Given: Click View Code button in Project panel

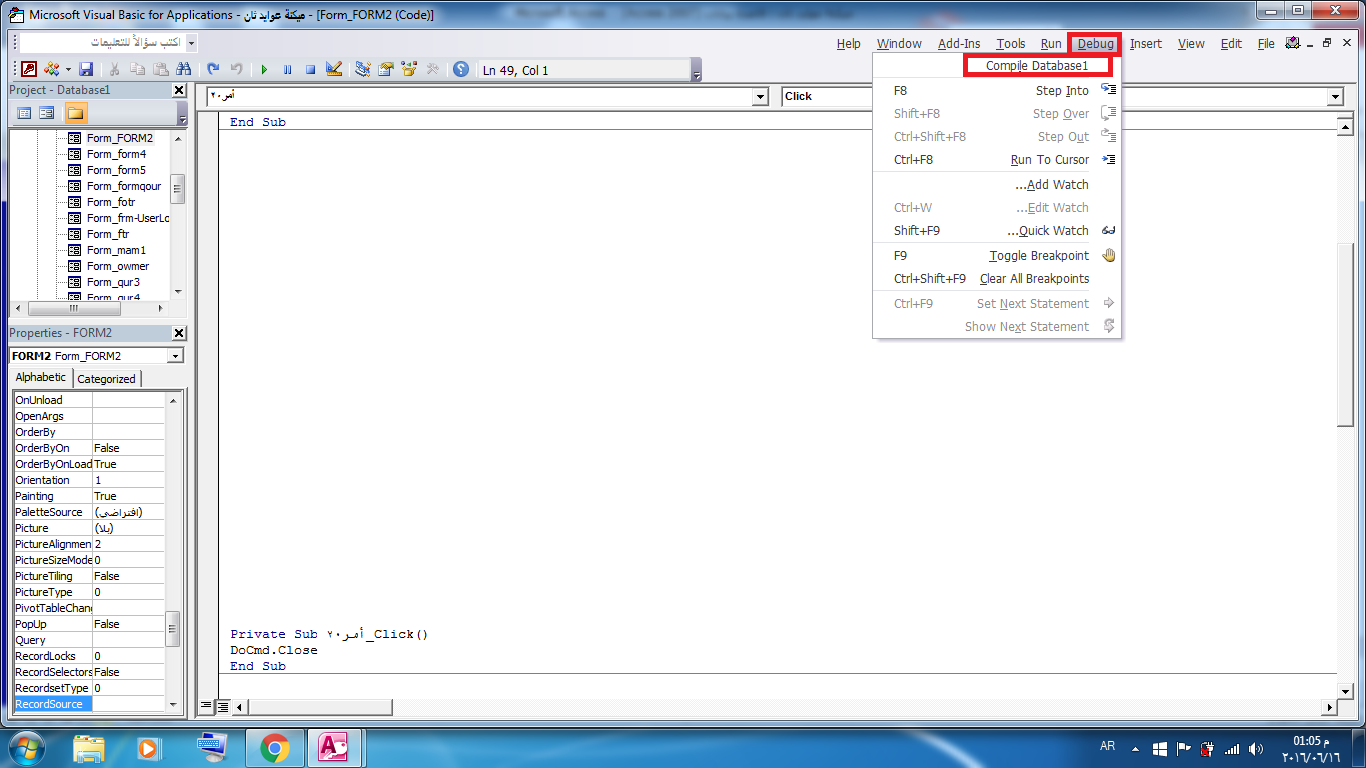Looking at the screenshot, I should point(24,113).
